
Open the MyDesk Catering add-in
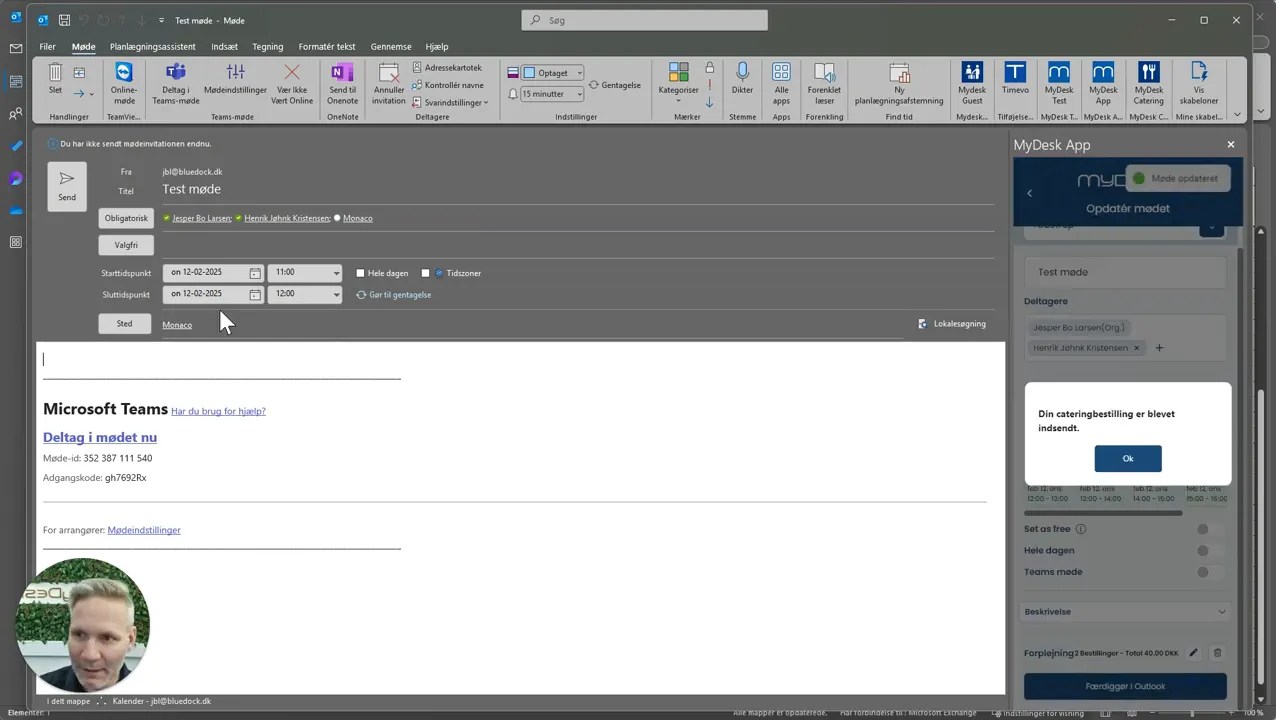tap(1148, 83)
